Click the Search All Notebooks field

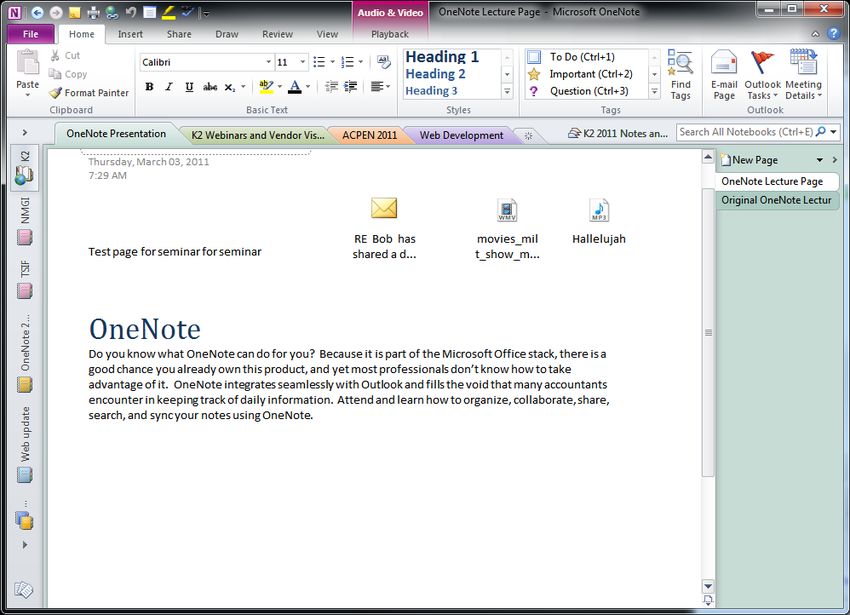click(x=746, y=132)
